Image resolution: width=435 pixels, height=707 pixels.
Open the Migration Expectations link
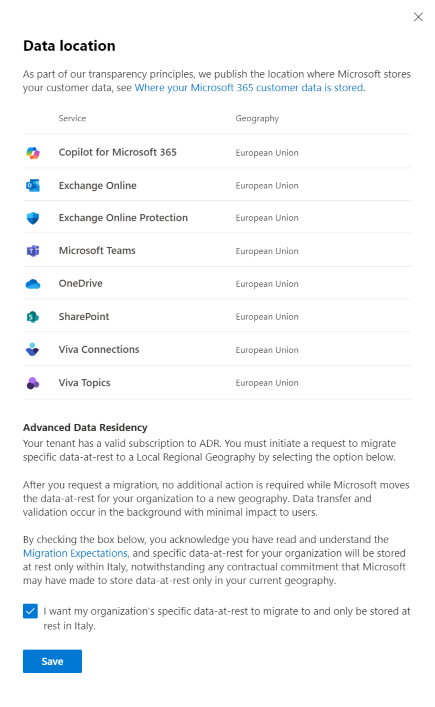point(75,553)
